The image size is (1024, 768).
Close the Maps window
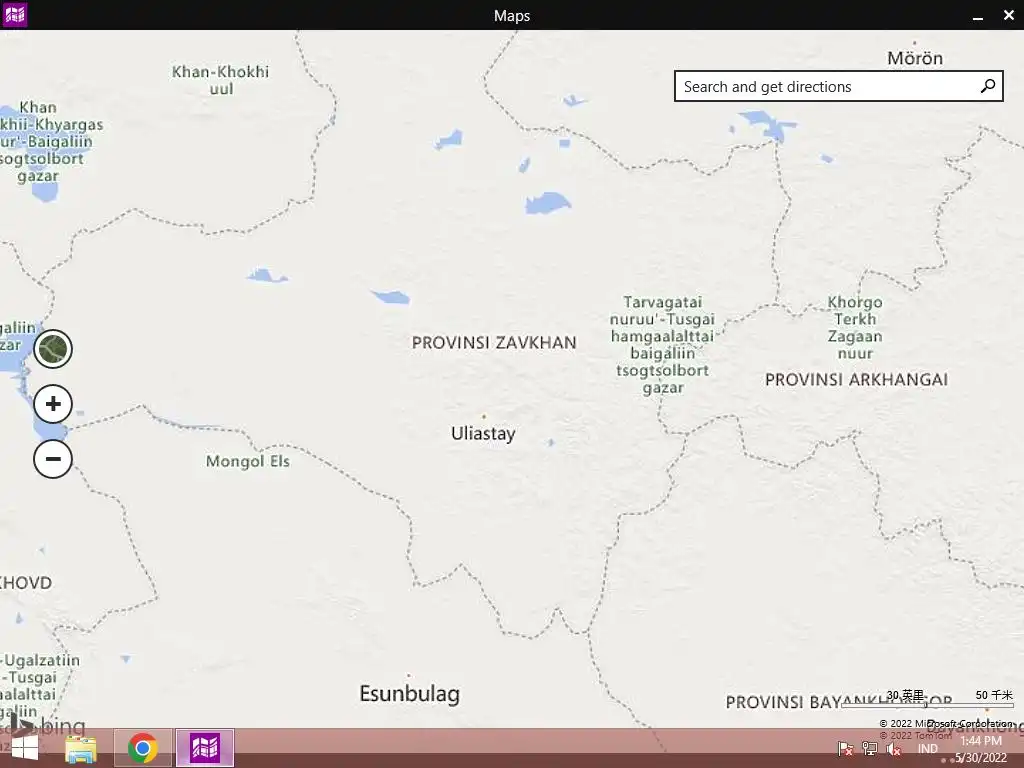1009,15
